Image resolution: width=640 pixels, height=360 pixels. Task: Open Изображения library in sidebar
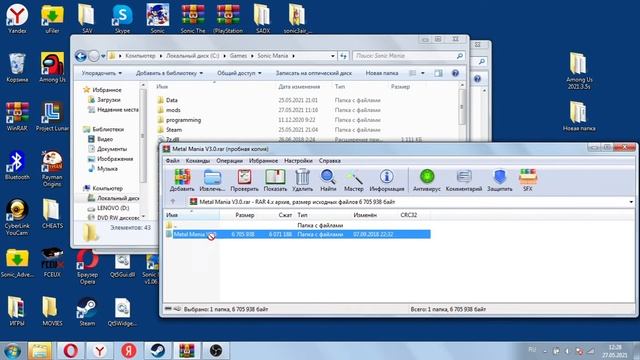(x=115, y=159)
